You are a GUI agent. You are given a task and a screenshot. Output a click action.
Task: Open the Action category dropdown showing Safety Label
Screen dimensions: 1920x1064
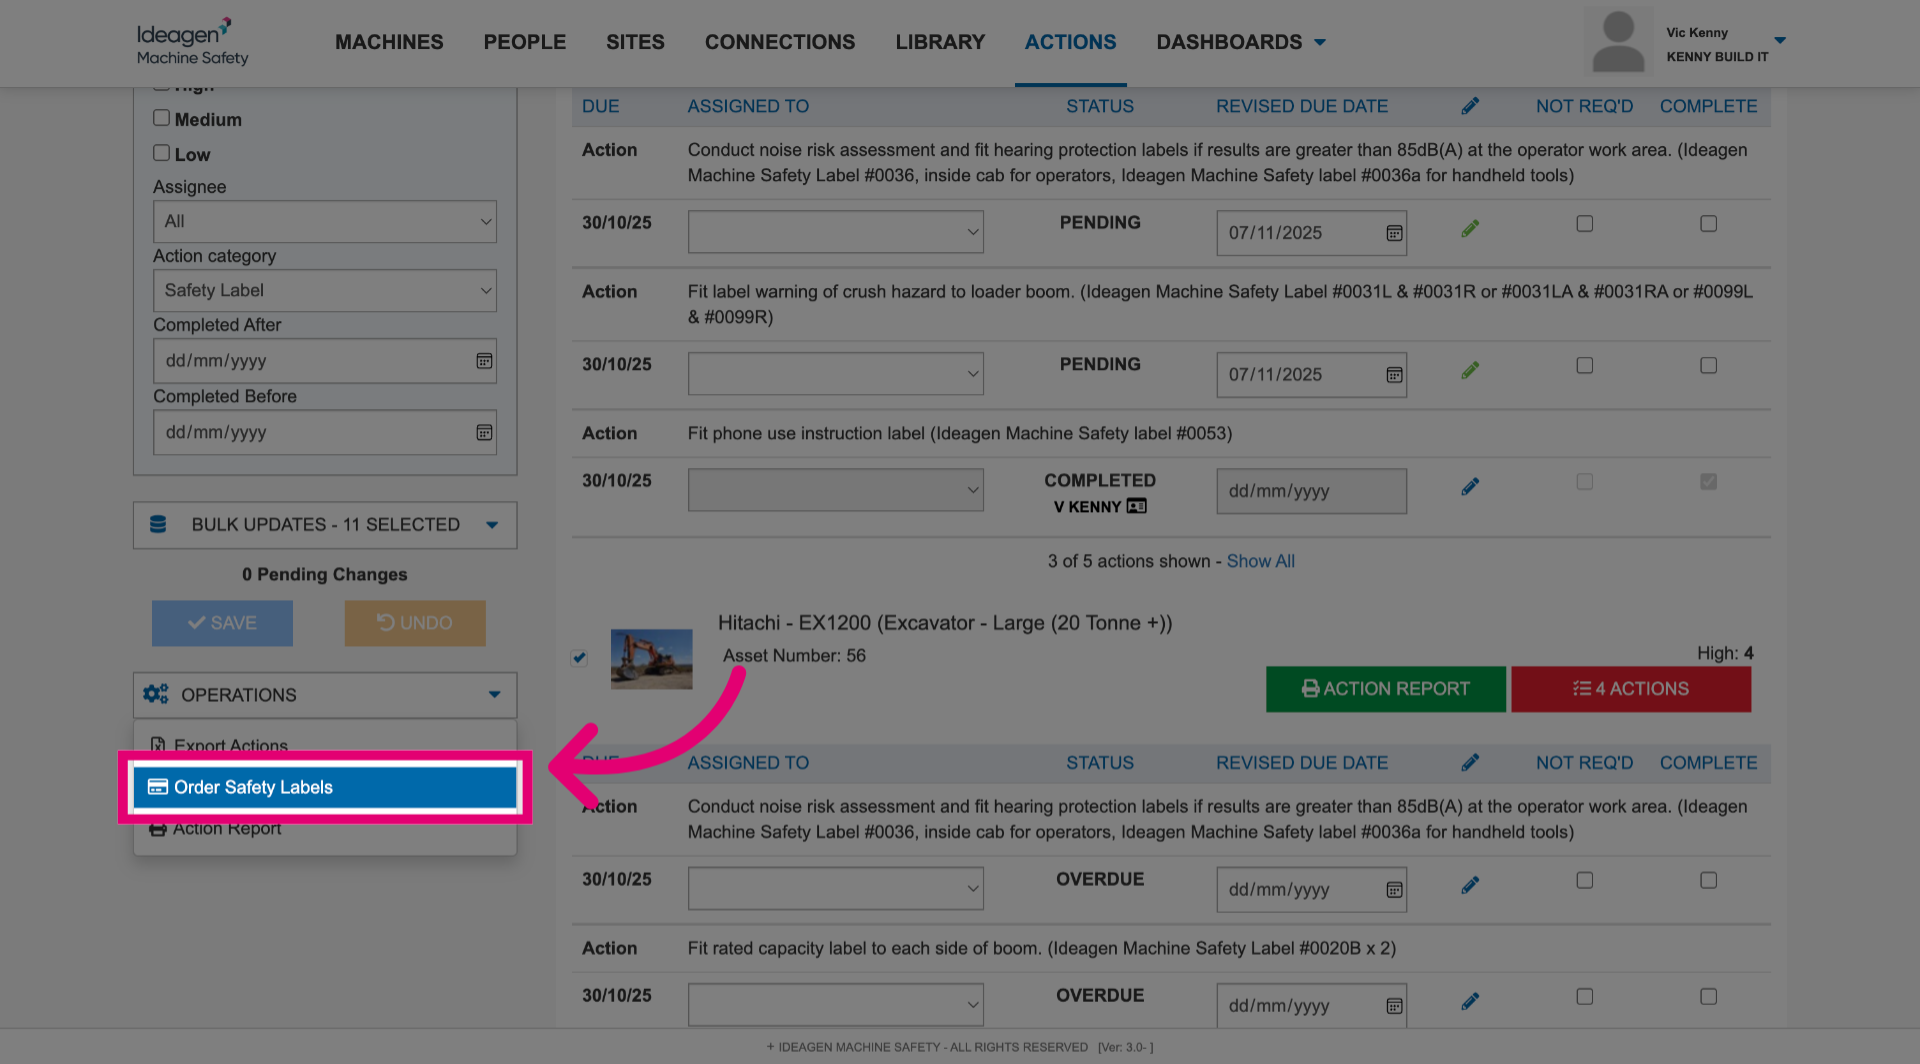click(325, 290)
